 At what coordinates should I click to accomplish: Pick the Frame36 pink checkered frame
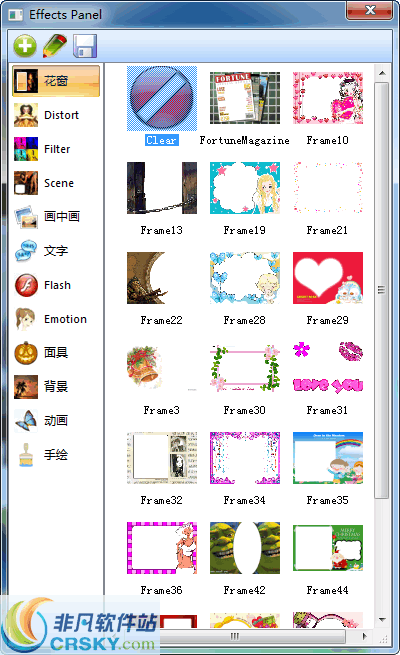[162, 548]
